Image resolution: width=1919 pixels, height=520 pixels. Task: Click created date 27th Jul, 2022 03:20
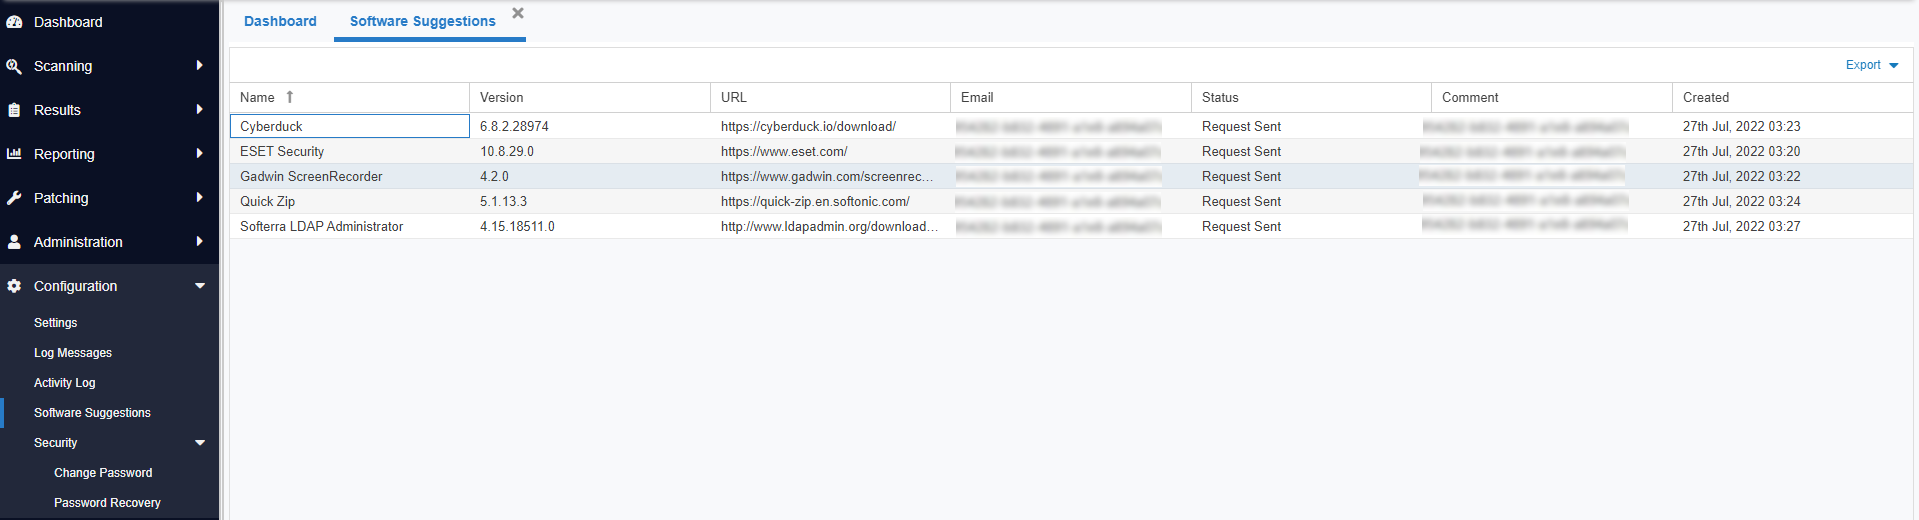[1741, 151]
